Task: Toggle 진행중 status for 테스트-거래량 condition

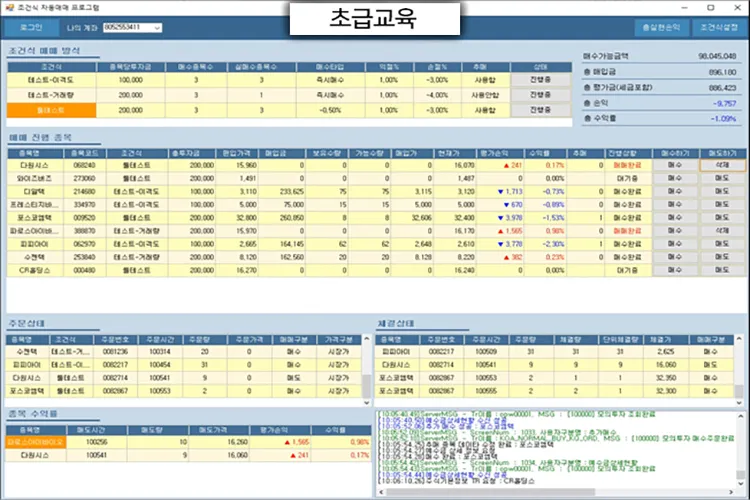Action: (x=542, y=94)
